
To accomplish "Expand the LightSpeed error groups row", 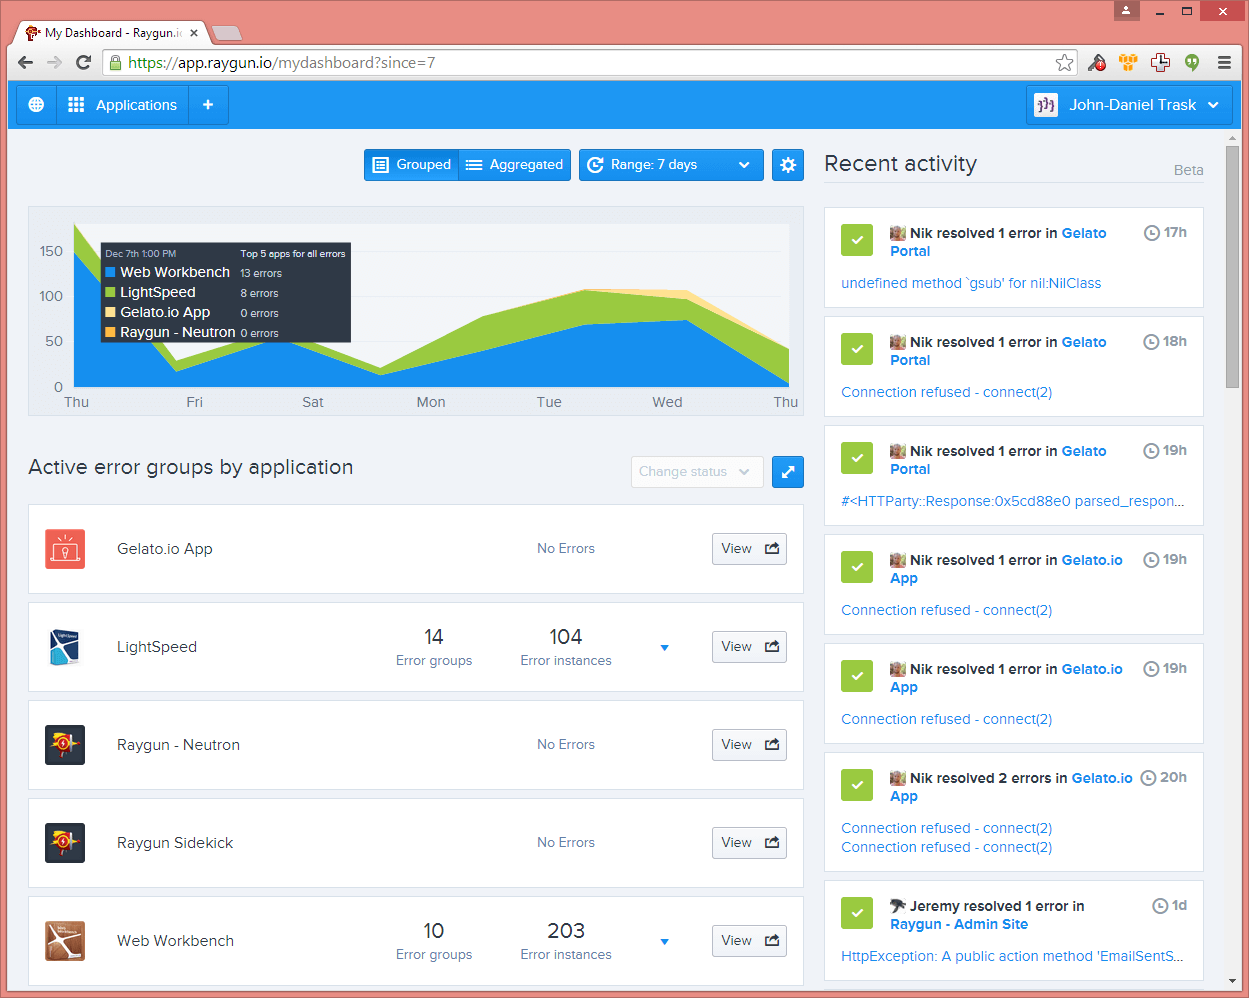I will tap(665, 648).
